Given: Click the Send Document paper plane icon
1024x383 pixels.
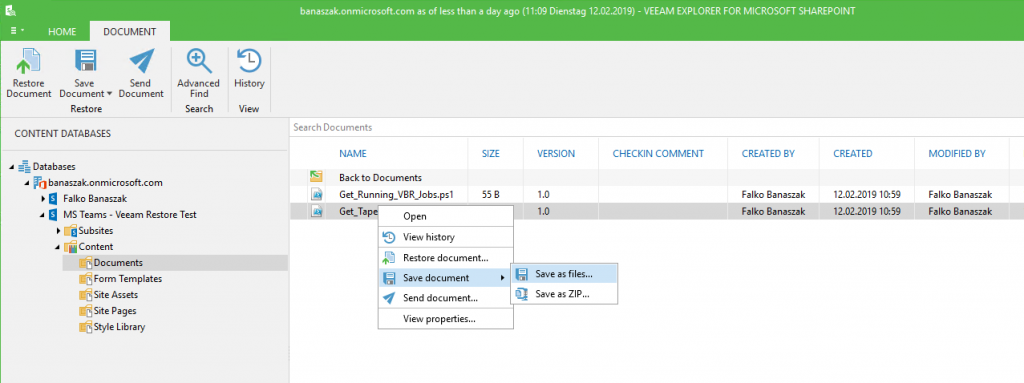Looking at the screenshot, I should 142,61.
